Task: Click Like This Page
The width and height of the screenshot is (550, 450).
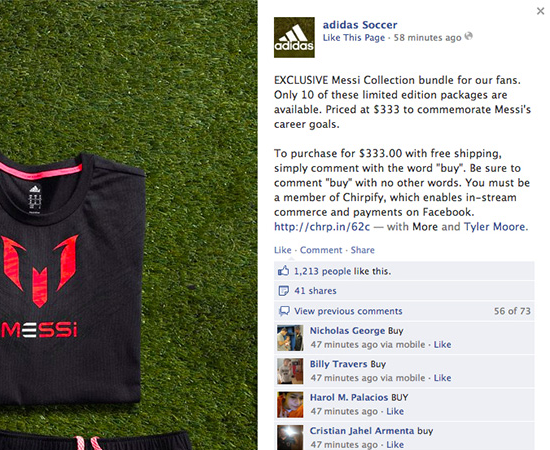Action: coord(354,38)
